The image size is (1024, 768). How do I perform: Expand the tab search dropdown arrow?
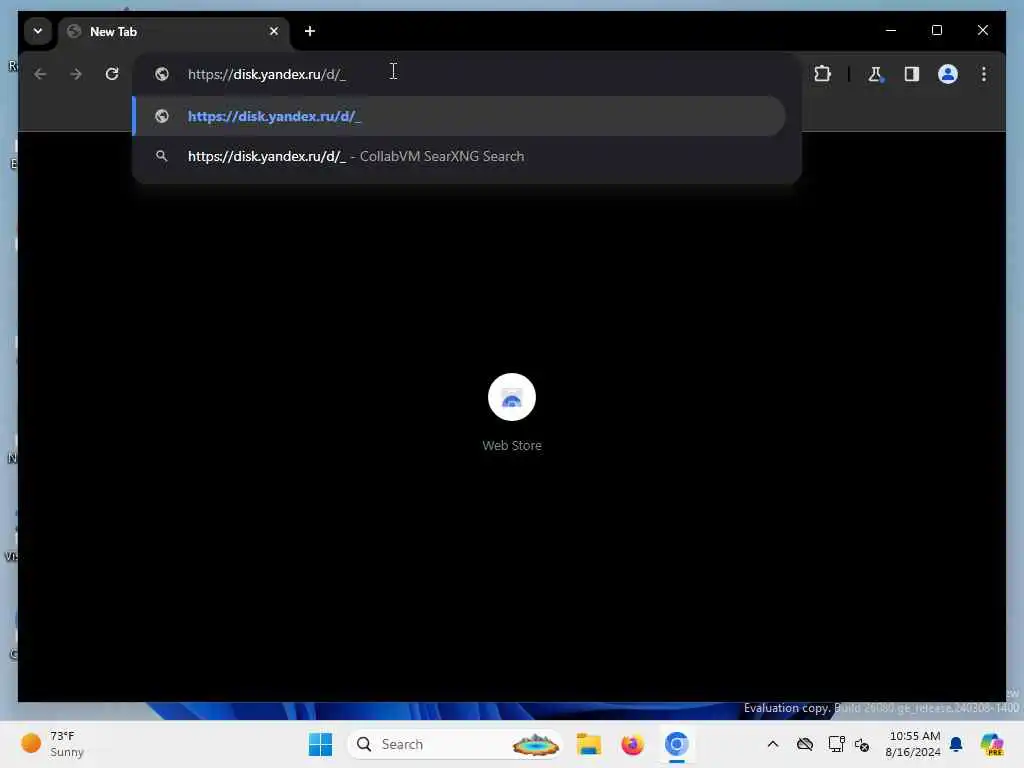tap(38, 31)
